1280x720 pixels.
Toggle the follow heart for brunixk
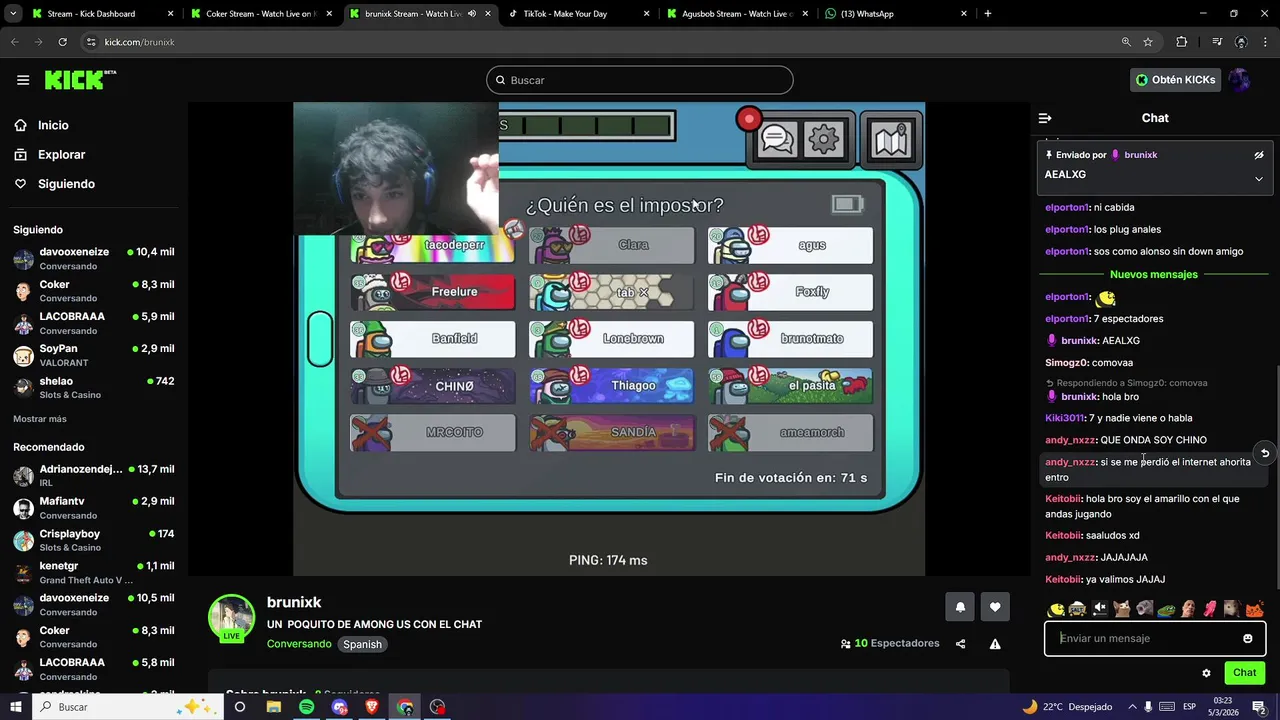(995, 607)
